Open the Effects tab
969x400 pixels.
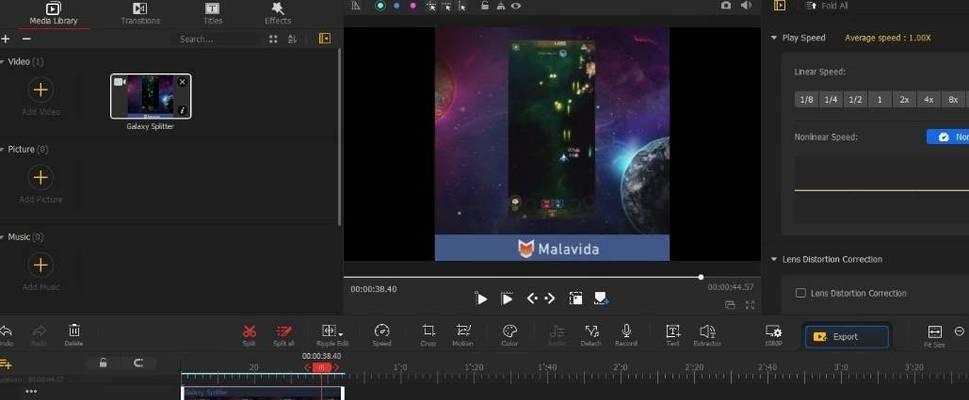coord(277,14)
